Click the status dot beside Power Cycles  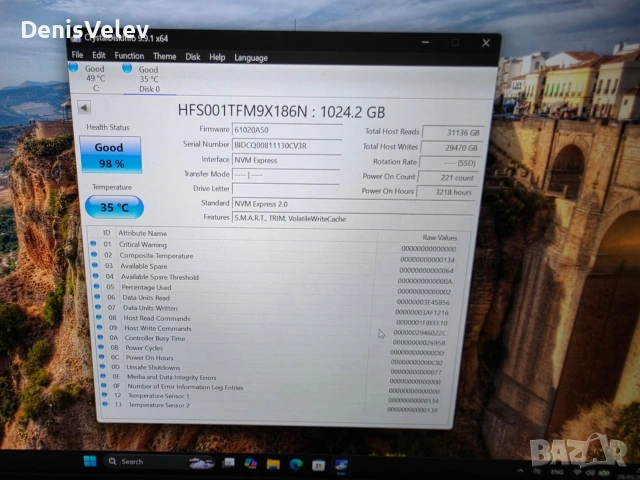pos(101,347)
